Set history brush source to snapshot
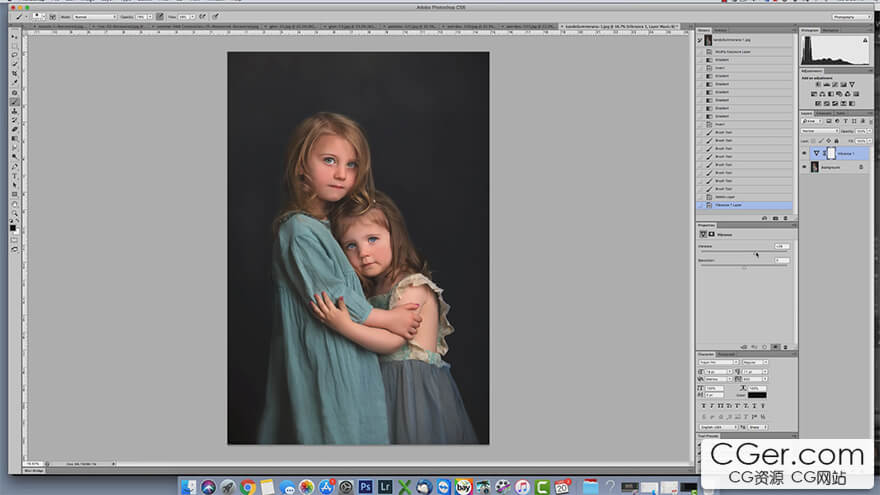This screenshot has width=880, height=495. 700,40
